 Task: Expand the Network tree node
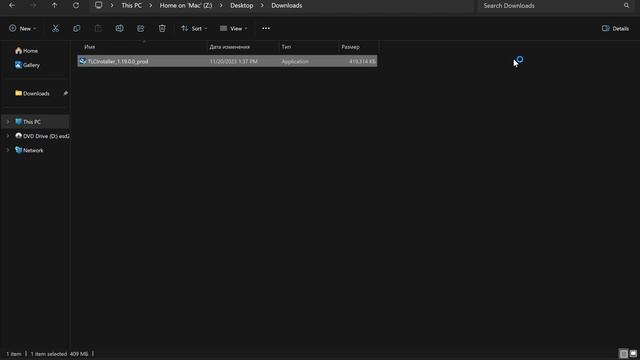coord(7,150)
